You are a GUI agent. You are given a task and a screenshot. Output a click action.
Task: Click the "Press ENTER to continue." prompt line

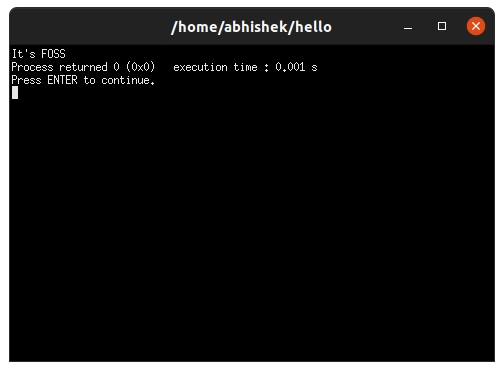[83, 80]
